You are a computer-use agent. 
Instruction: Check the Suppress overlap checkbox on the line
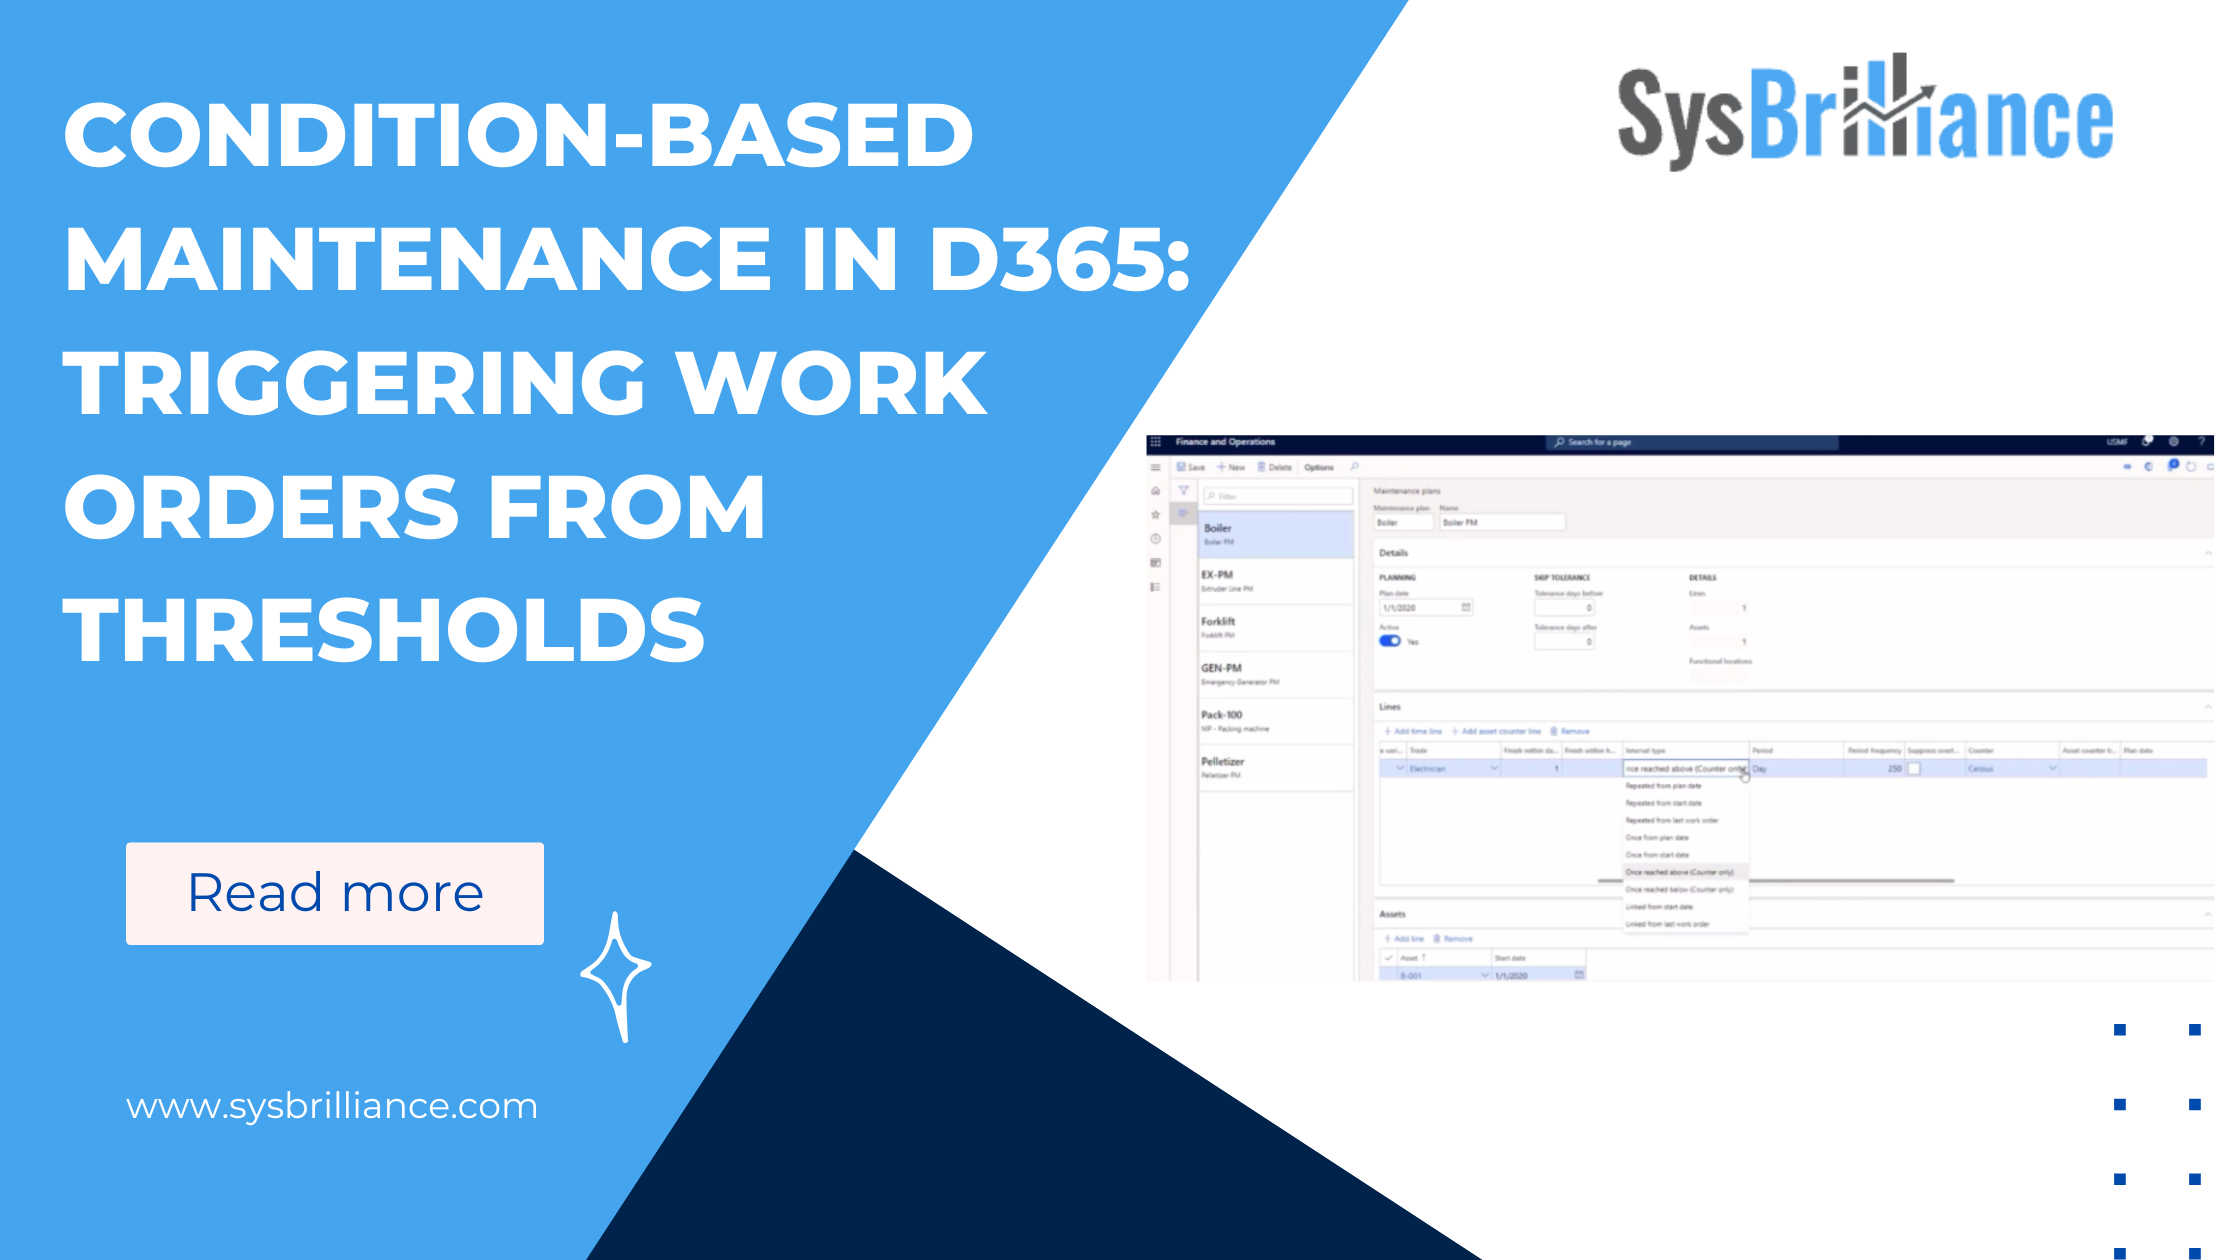1915,769
